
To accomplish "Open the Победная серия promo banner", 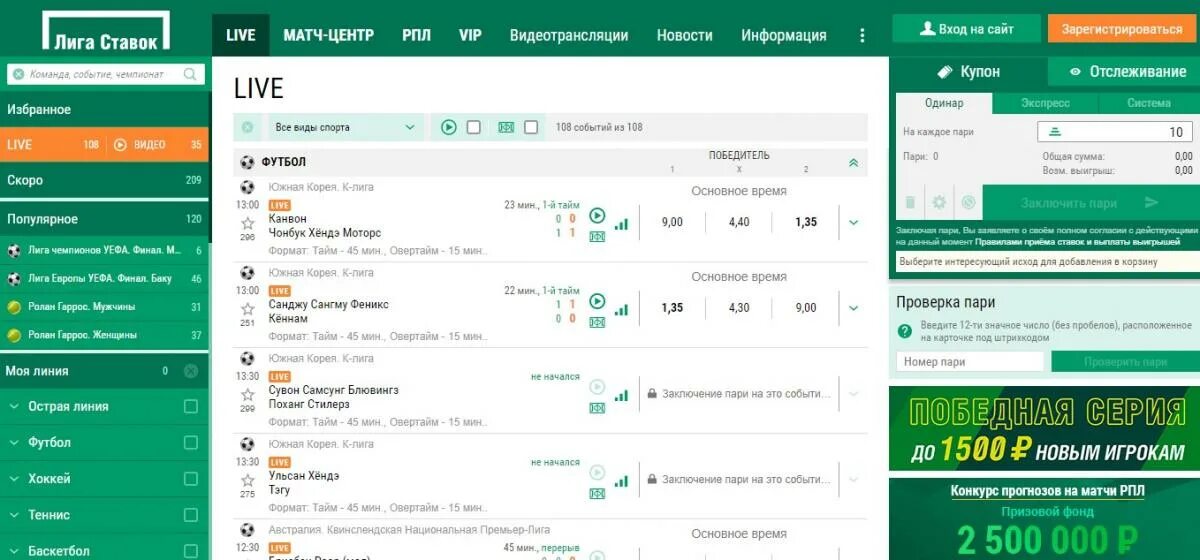I will pos(1044,430).
